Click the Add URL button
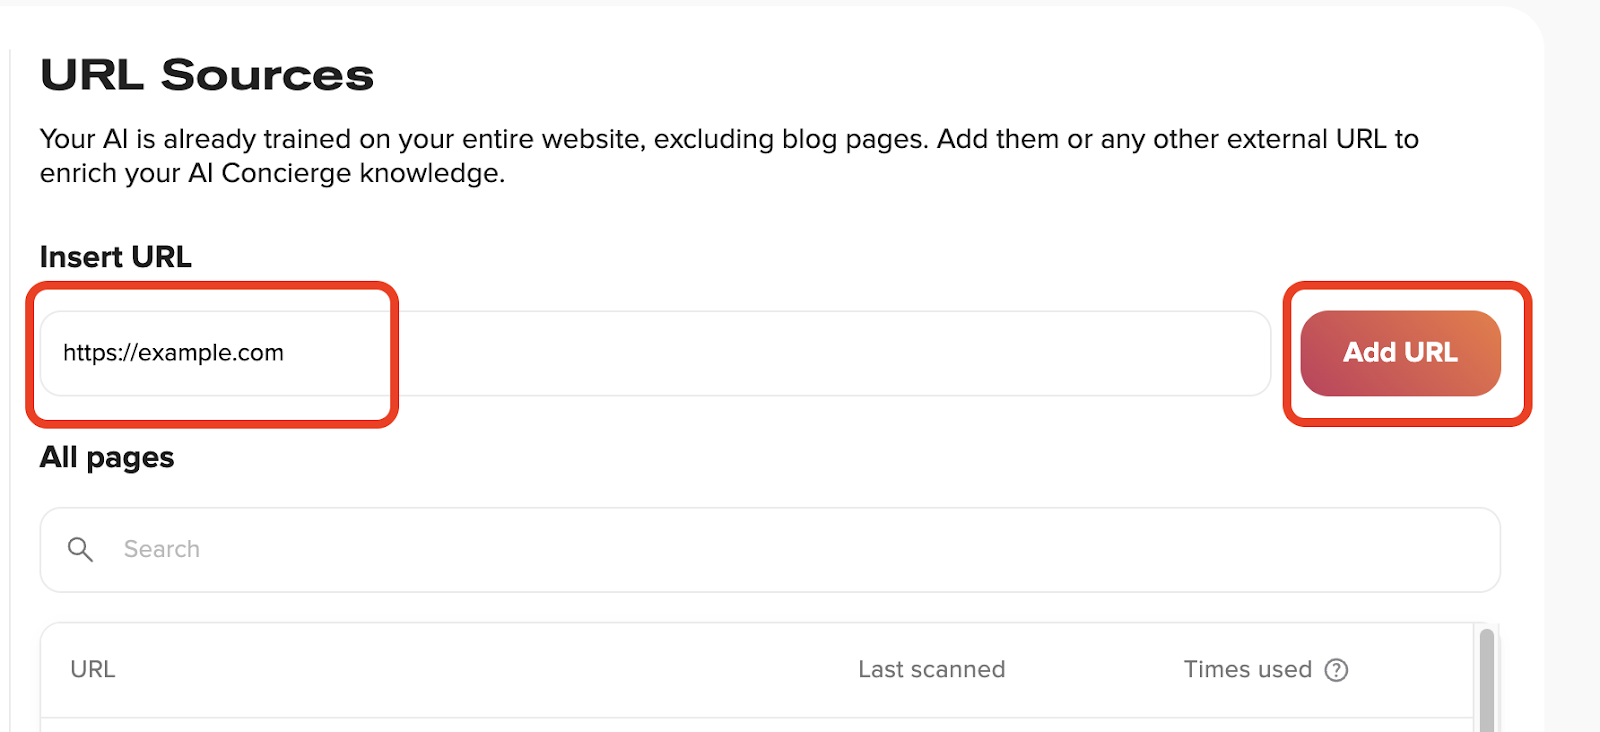The image size is (1600, 732). point(1400,353)
